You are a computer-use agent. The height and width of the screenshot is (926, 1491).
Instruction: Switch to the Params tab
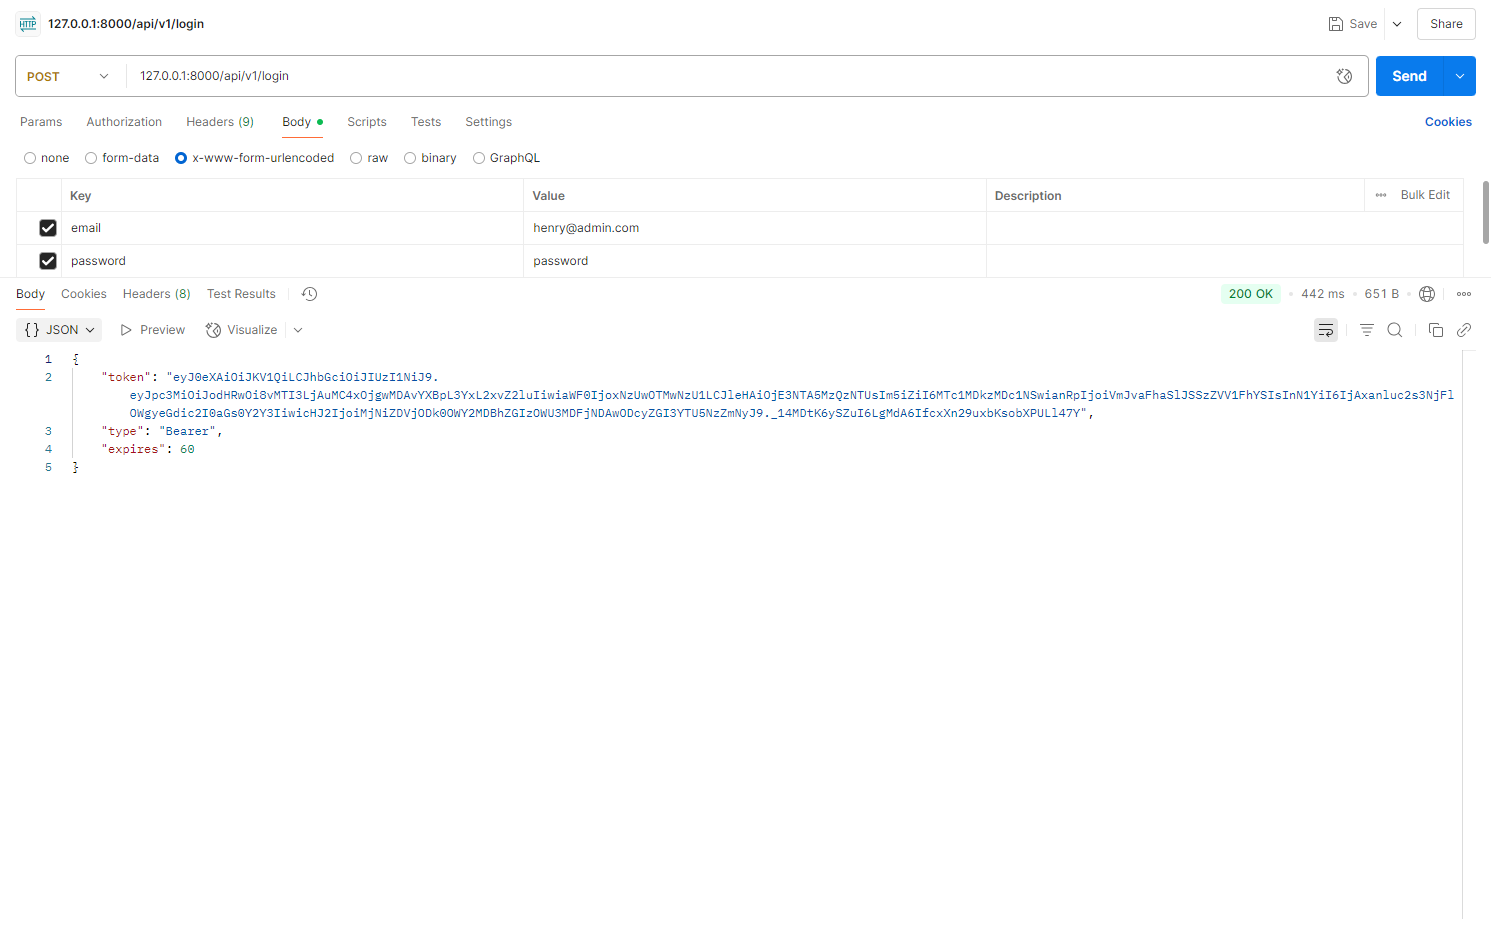41,122
